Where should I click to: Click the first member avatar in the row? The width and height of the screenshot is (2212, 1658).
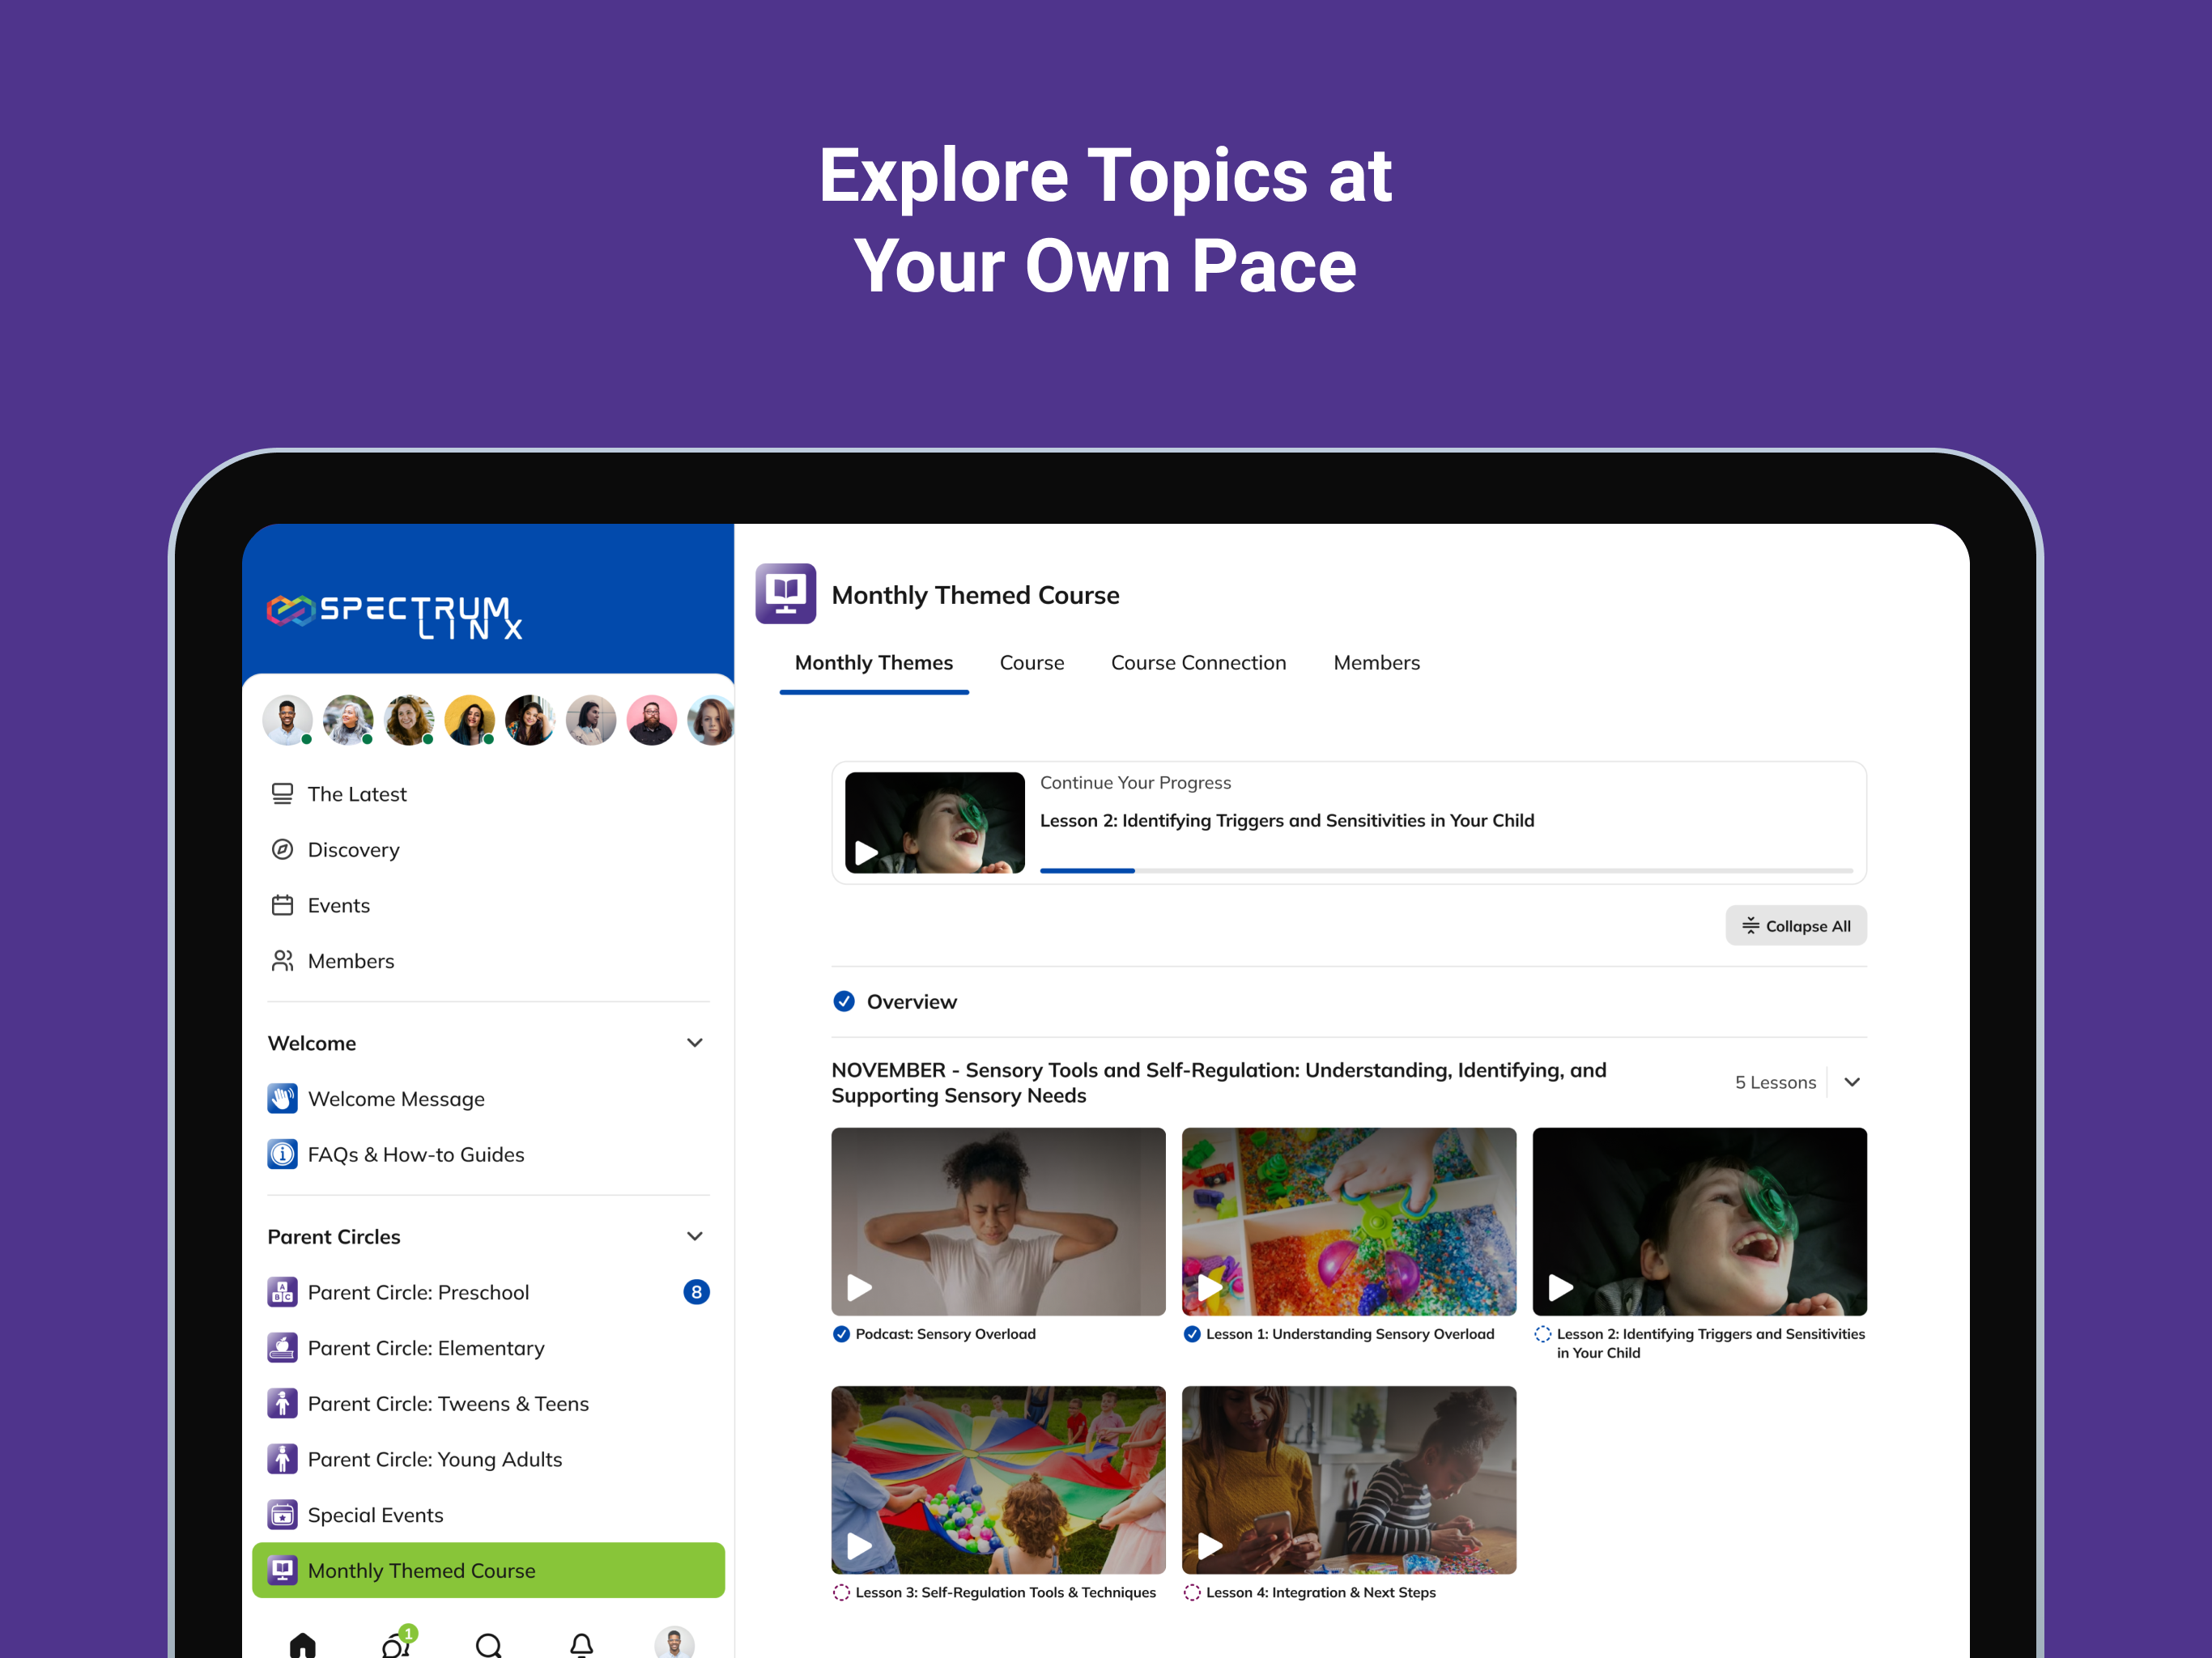coord(287,720)
